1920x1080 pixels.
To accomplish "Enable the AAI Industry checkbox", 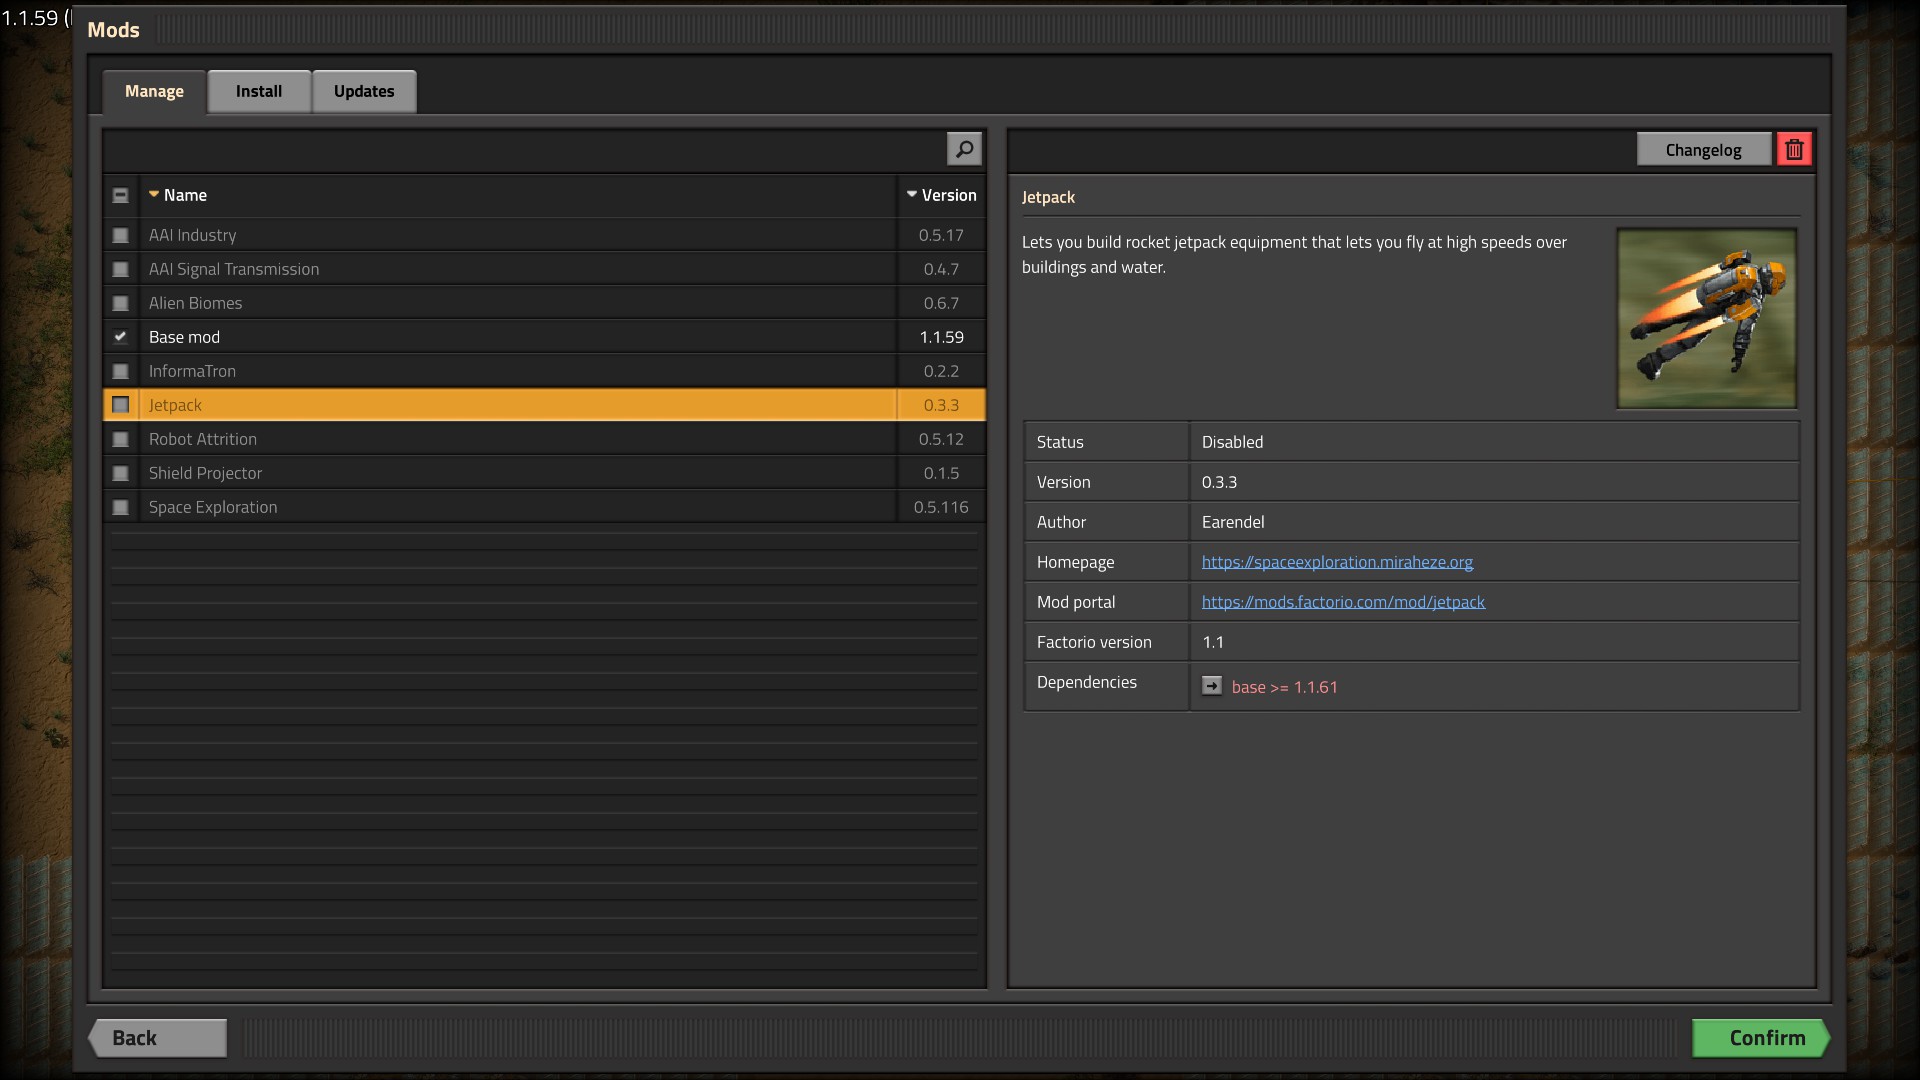I will [121, 235].
